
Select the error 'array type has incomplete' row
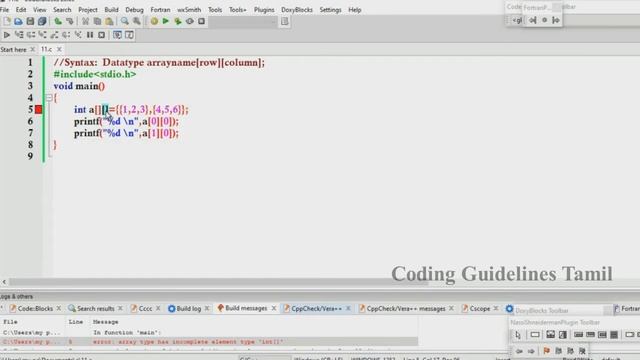point(209,342)
